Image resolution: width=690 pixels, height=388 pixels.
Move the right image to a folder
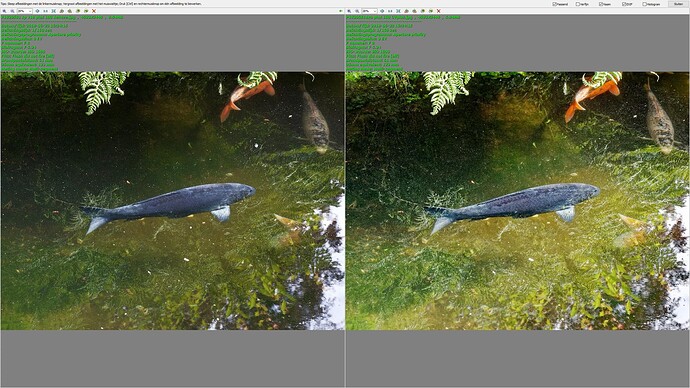click(x=431, y=11)
